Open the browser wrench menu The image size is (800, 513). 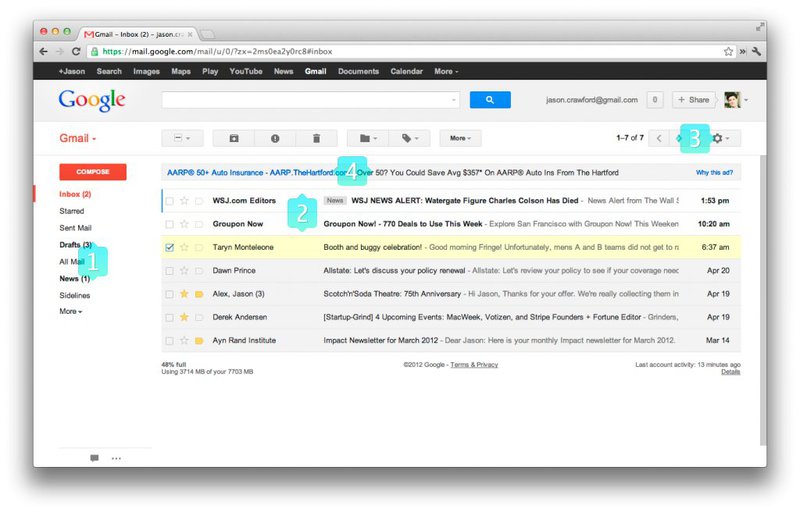[x=756, y=51]
